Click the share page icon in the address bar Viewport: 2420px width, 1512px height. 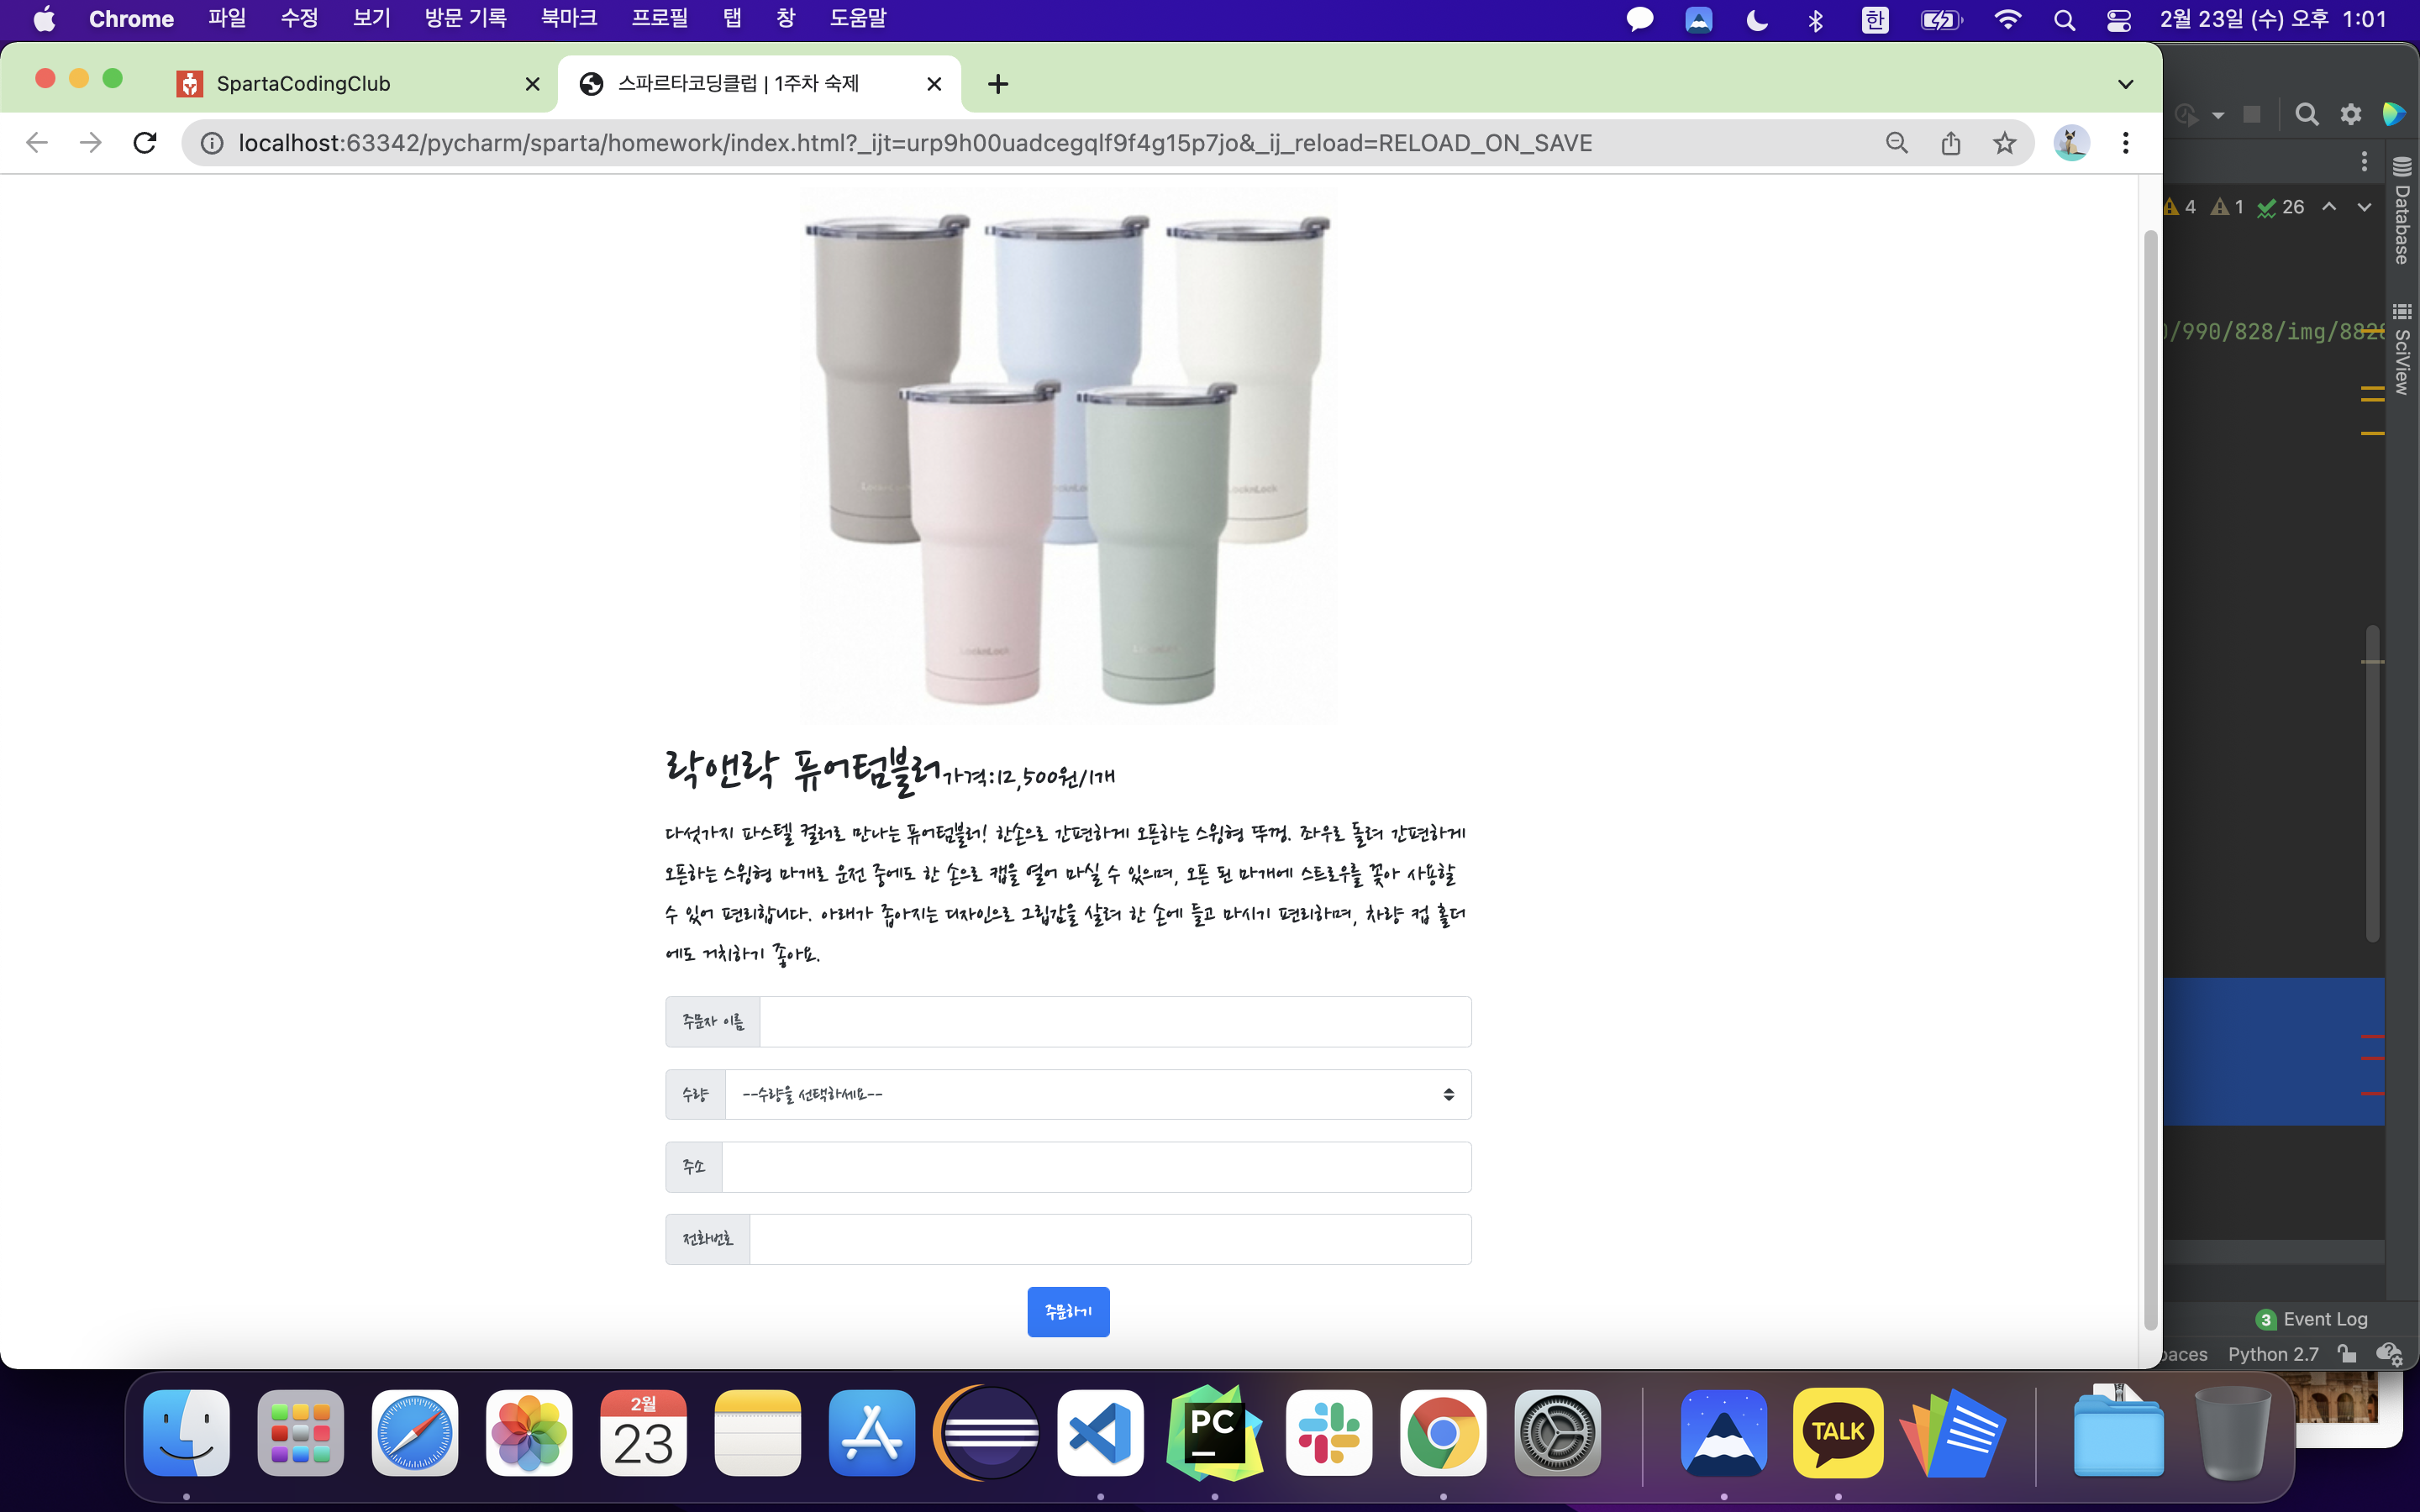1950,143
